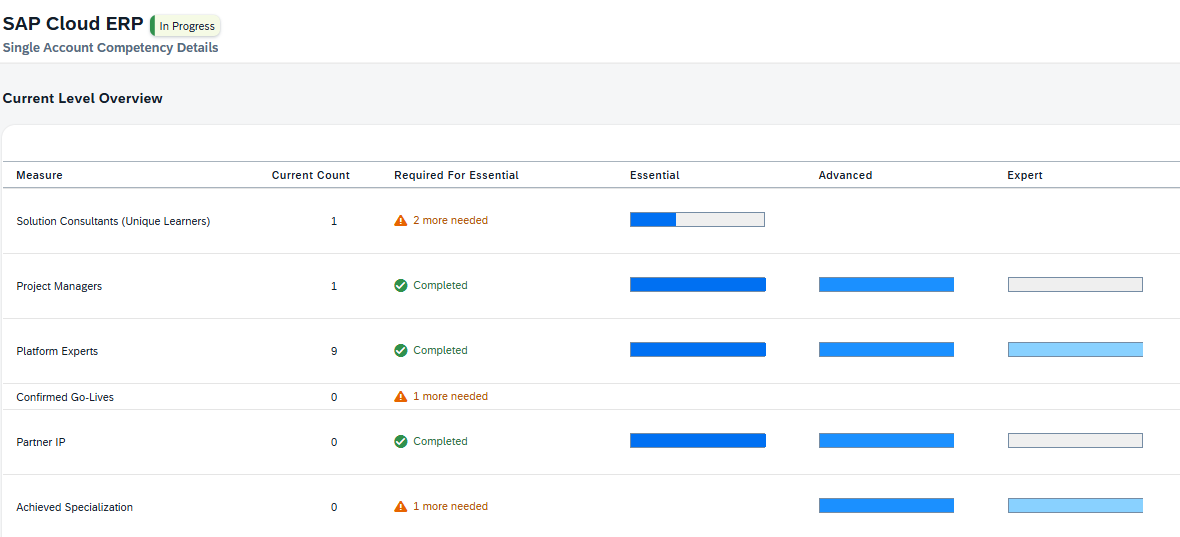1180x537 pixels.
Task: Click warning icon for Achieved Specialization
Action: tap(401, 507)
